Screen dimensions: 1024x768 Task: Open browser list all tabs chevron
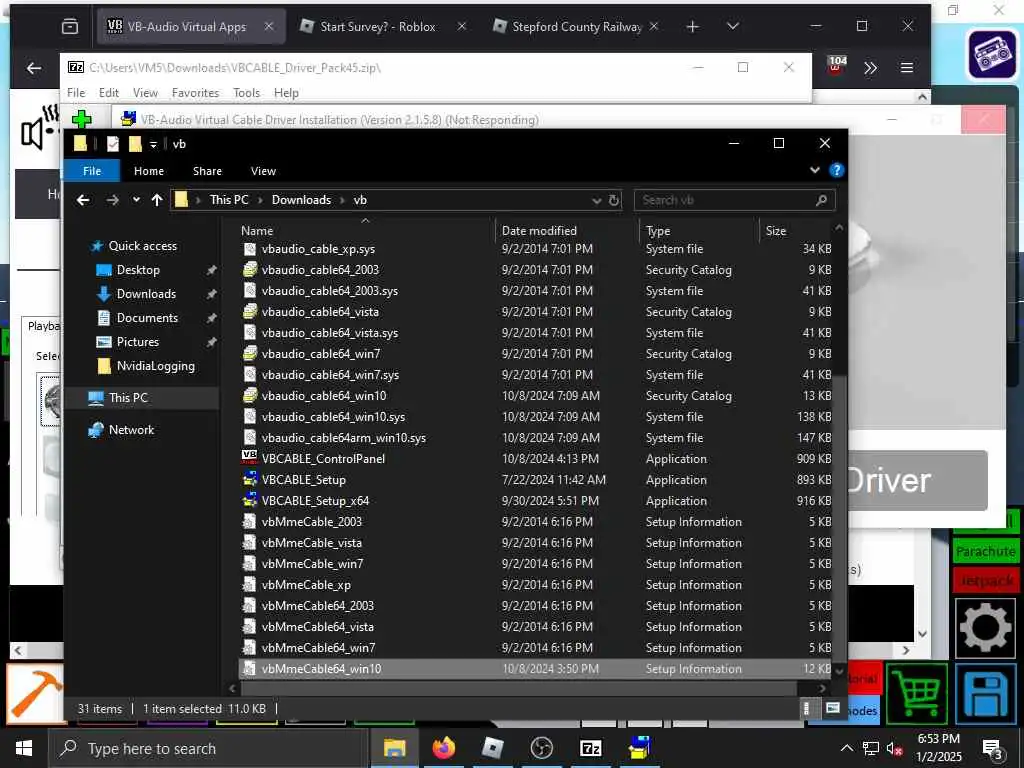point(733,26)
